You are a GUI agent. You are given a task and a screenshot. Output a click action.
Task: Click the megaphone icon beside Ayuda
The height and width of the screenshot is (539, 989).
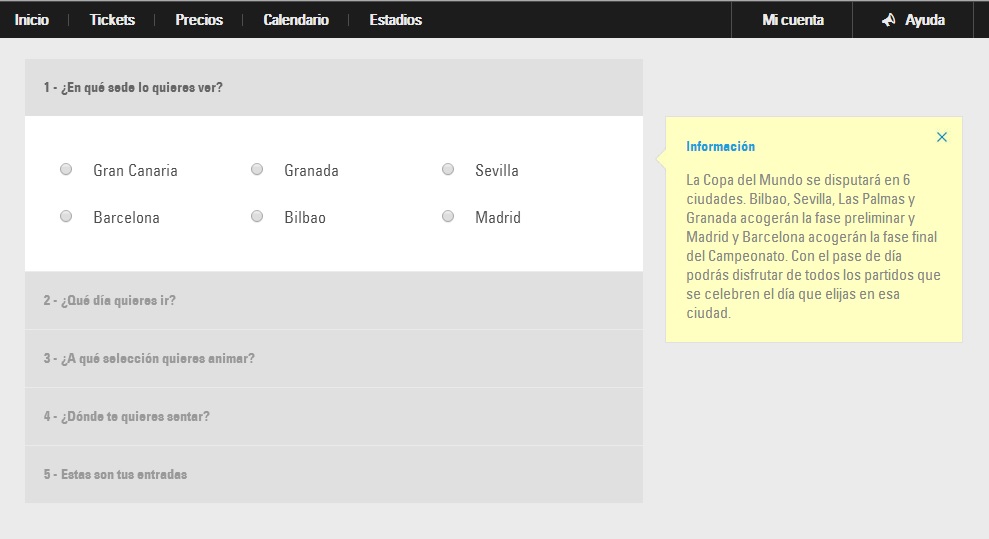pos(888,20)
